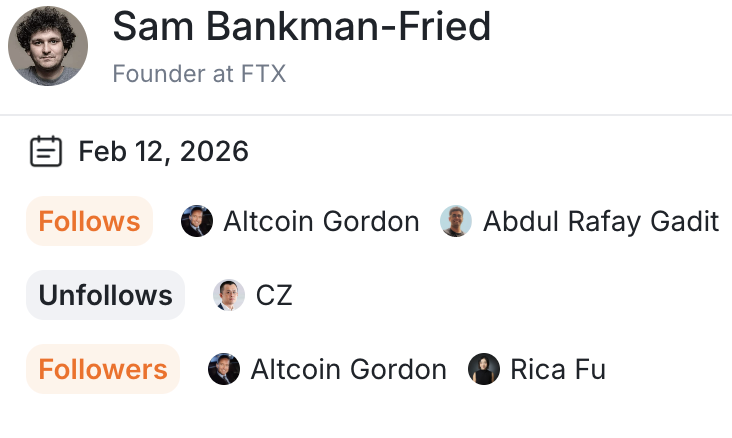Click the divider line under the header
The width and height of the screenshot is (732, 438).
coord(366,115)
